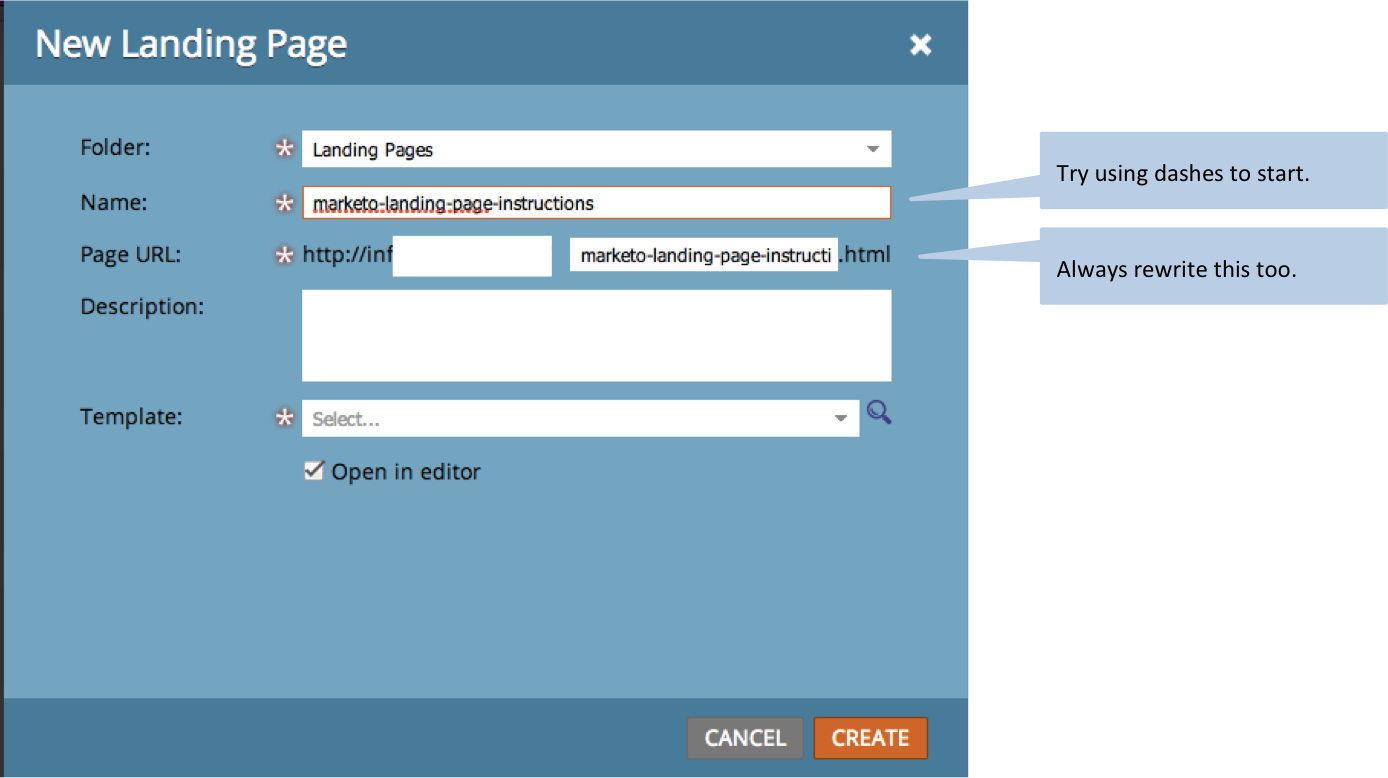Screen dimensions: 1388x778
Task: Focus the Name input field
Action: pos(596,203)
